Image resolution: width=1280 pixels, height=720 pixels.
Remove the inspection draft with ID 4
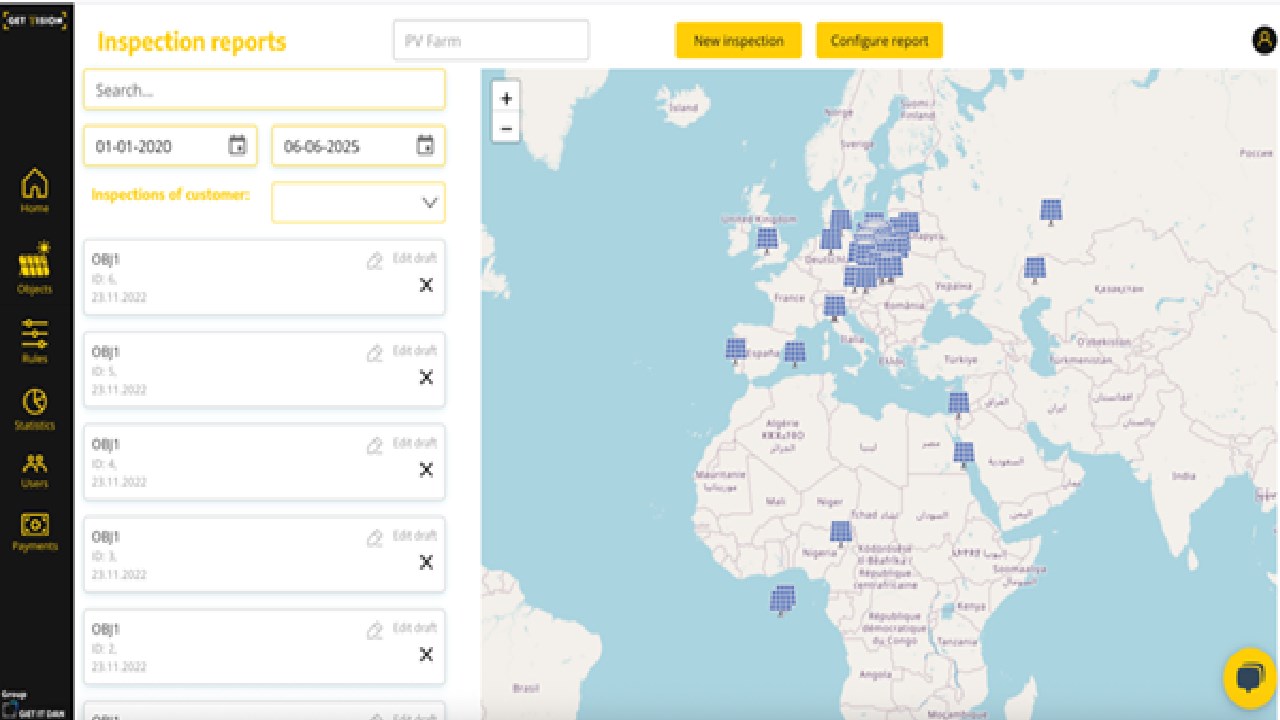426,469
